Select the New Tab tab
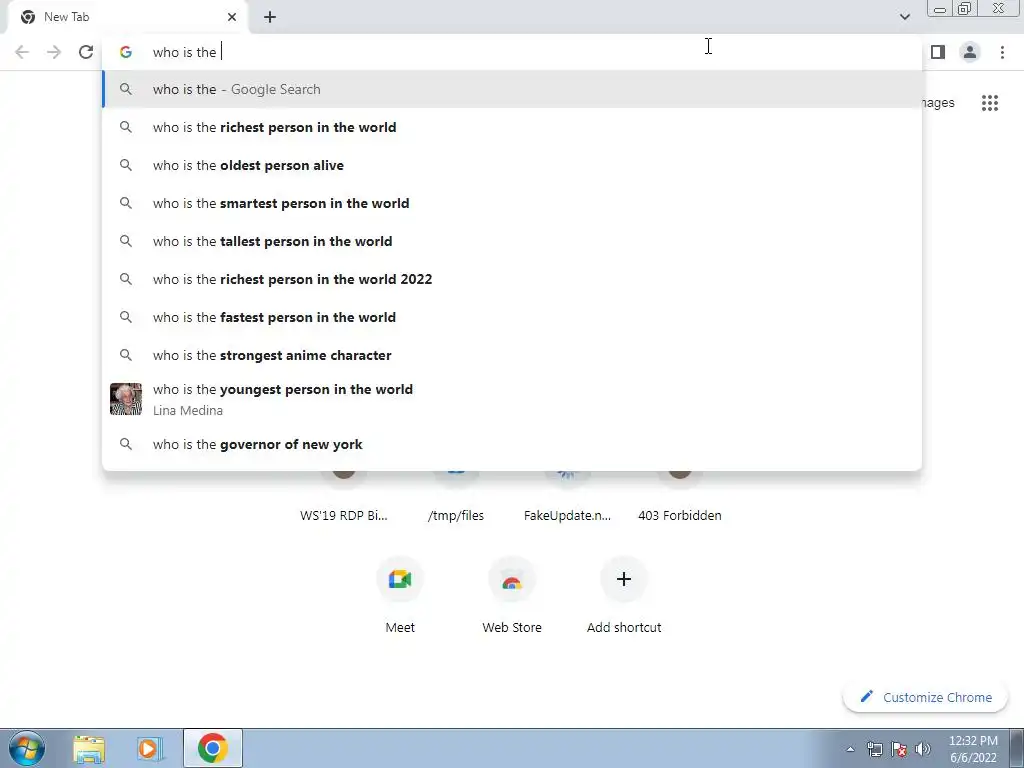 [128, 17]
